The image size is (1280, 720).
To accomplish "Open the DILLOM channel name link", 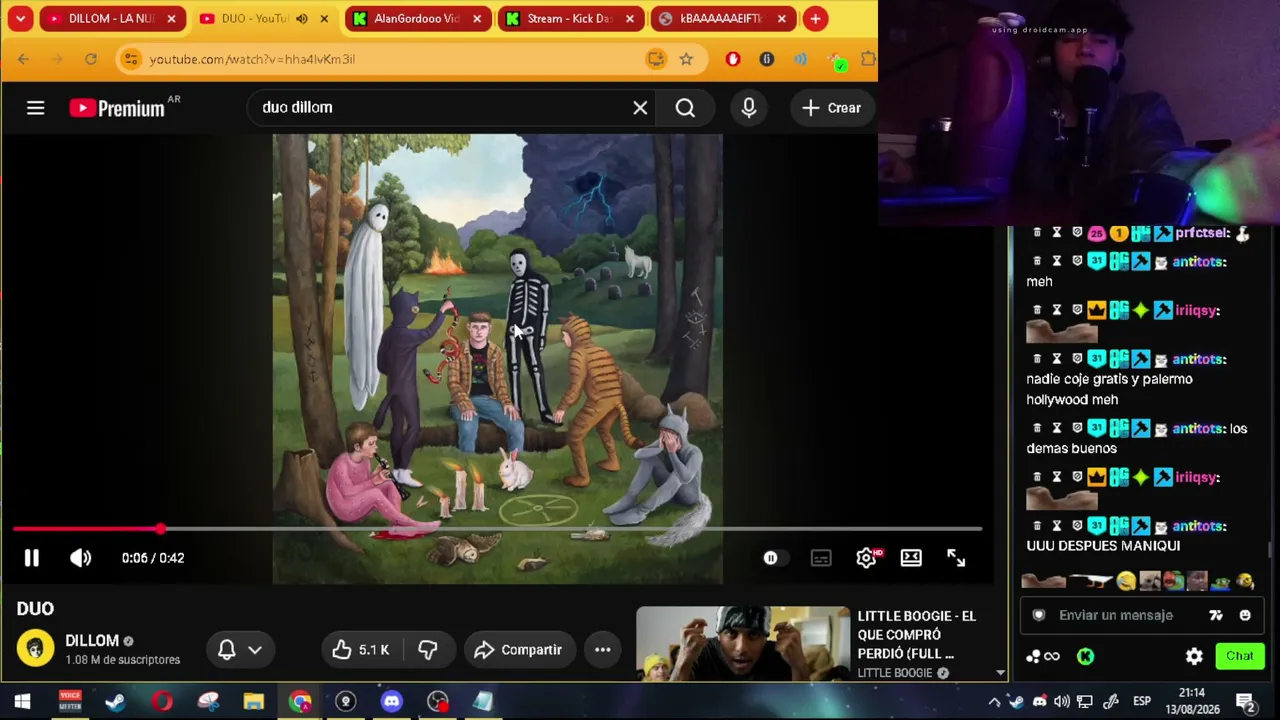I will tap(92, 641).
